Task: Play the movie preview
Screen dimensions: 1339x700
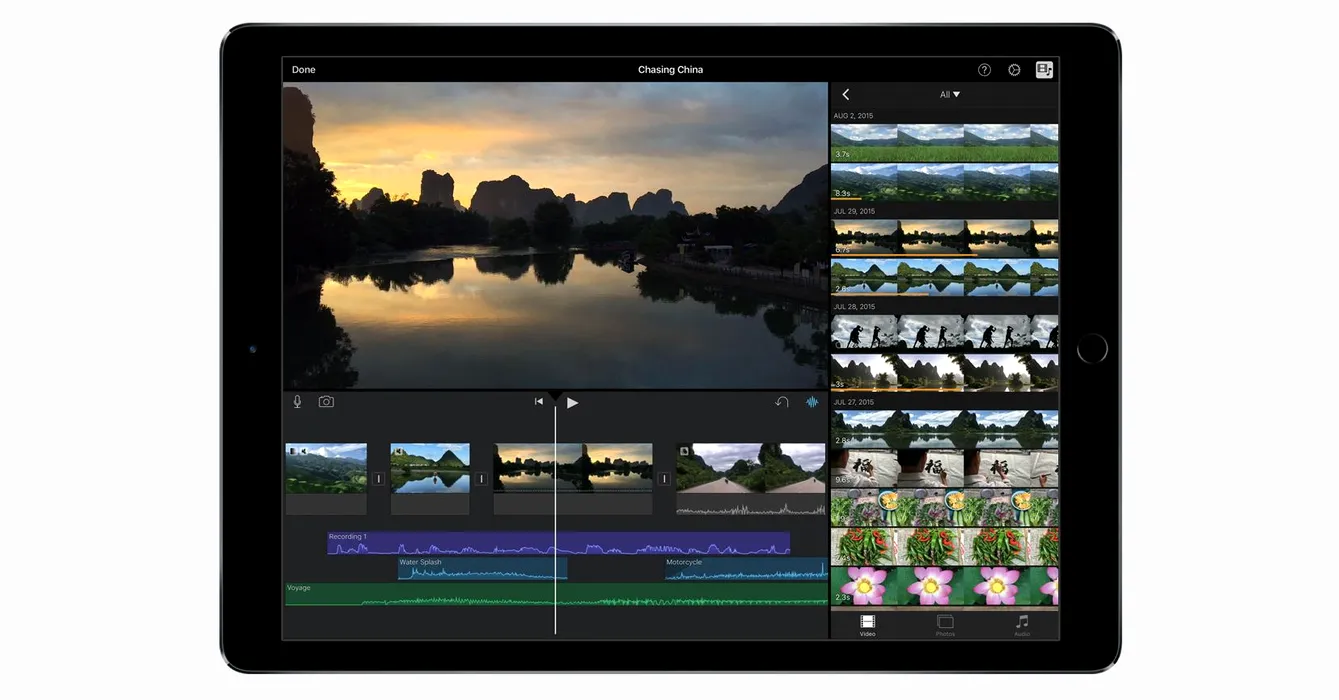Action: 572,402
